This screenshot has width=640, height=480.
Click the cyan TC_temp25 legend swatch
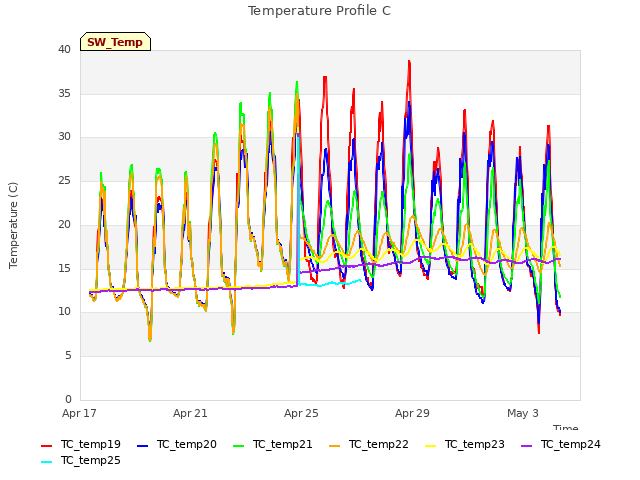pyautogui.click(x=47, y=462)
